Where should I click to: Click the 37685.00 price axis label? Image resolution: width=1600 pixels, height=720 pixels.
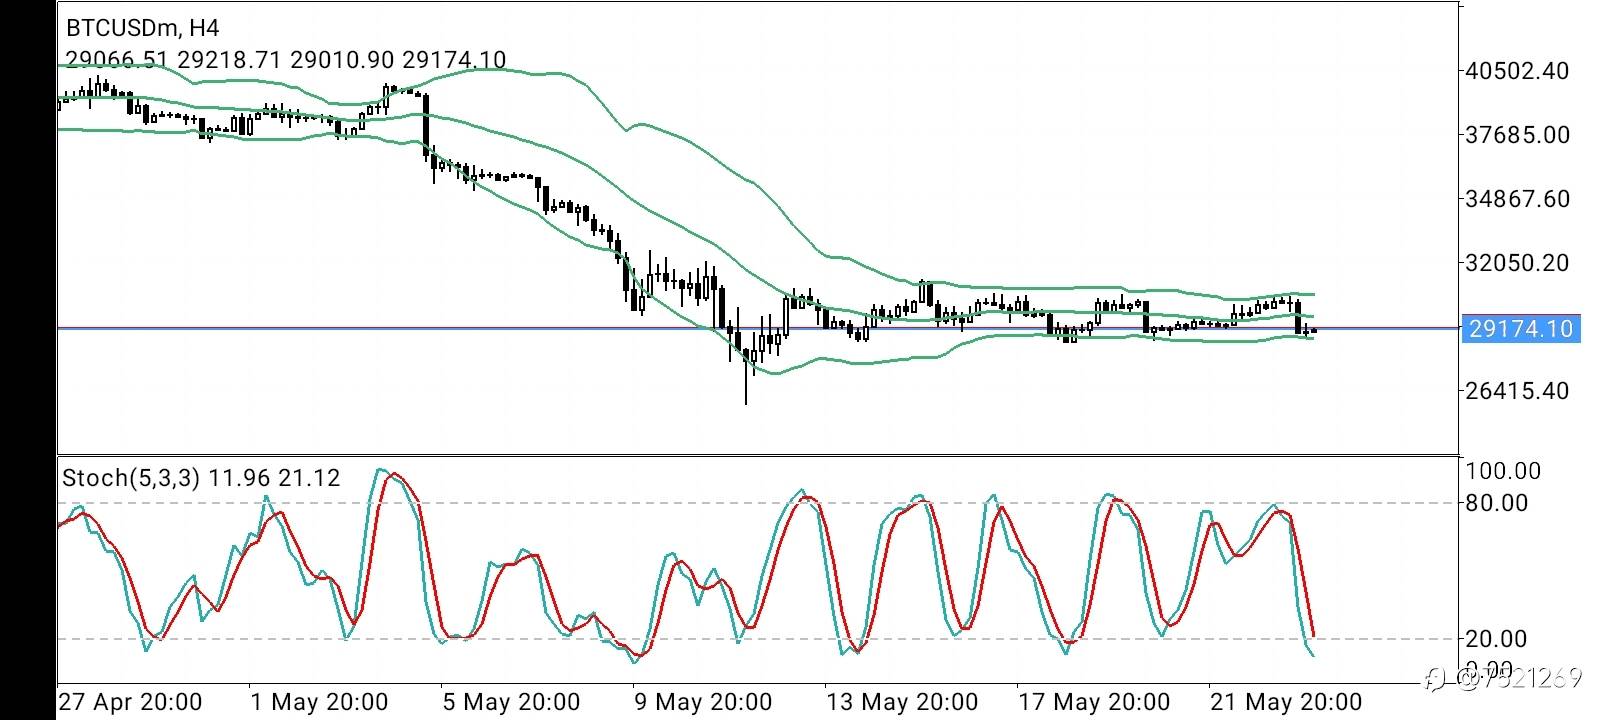(1517, 135)
